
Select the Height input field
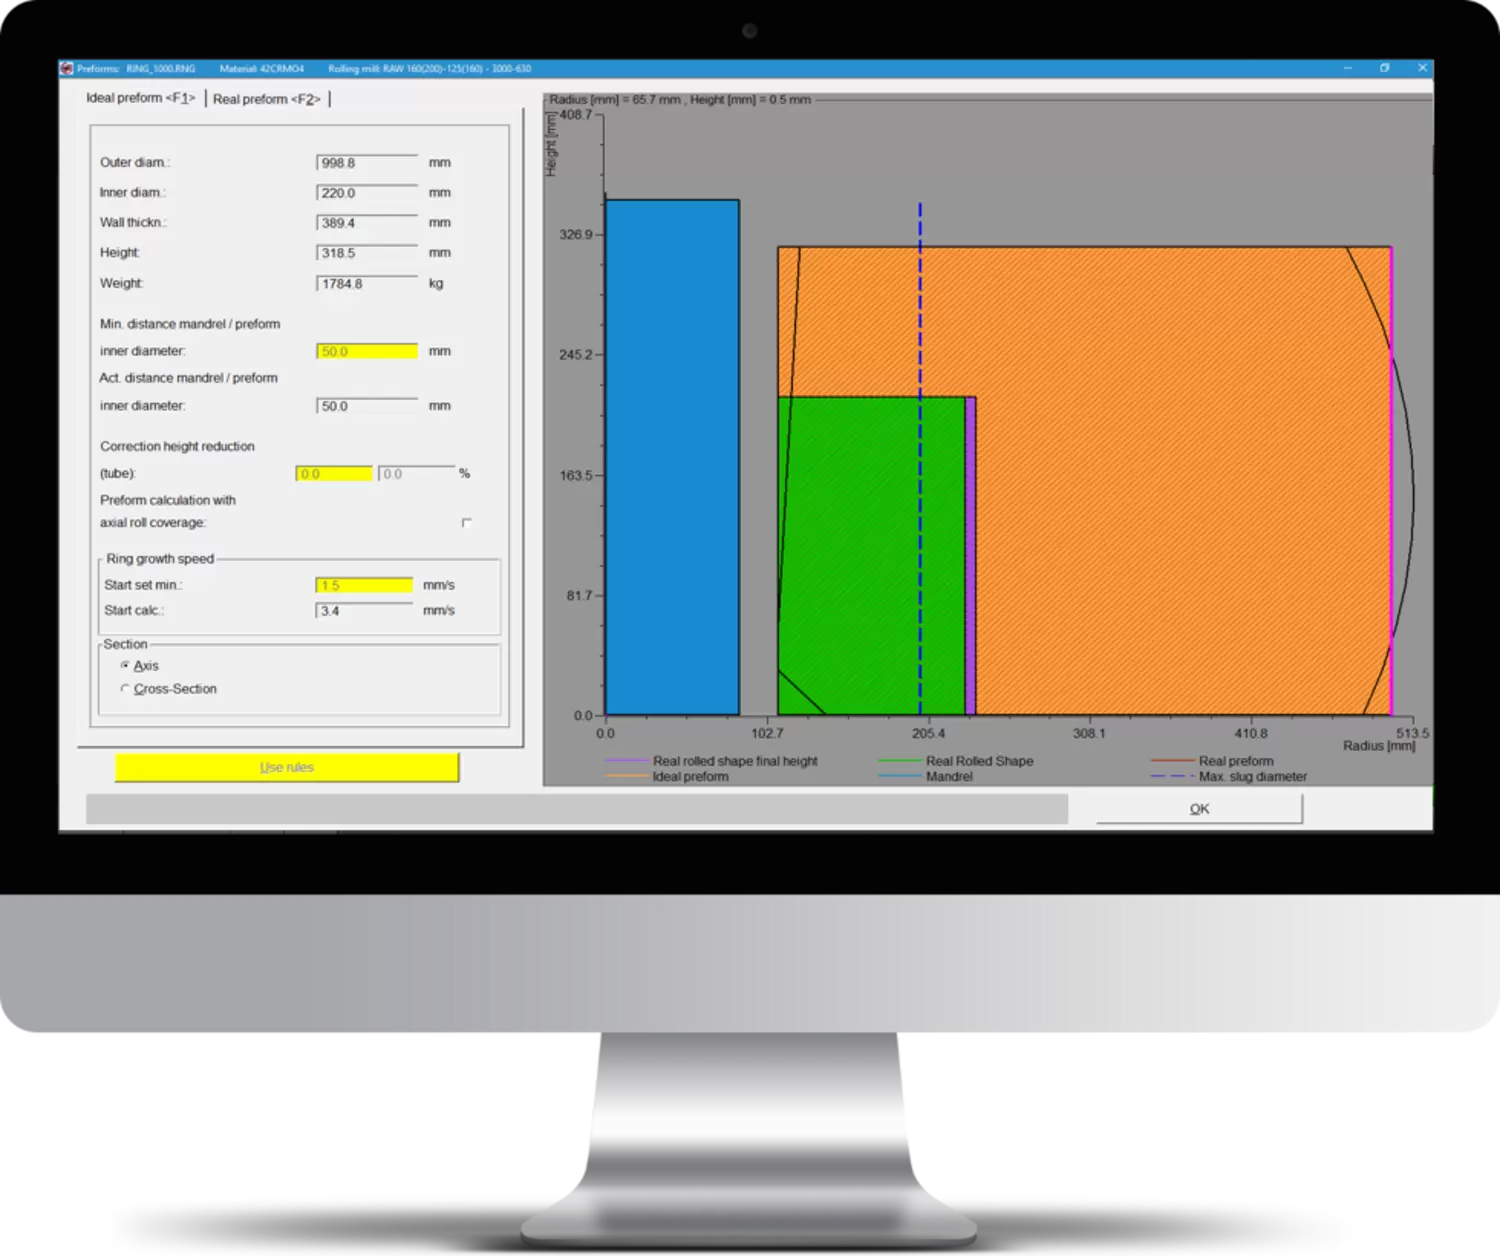tap(366, 253)
